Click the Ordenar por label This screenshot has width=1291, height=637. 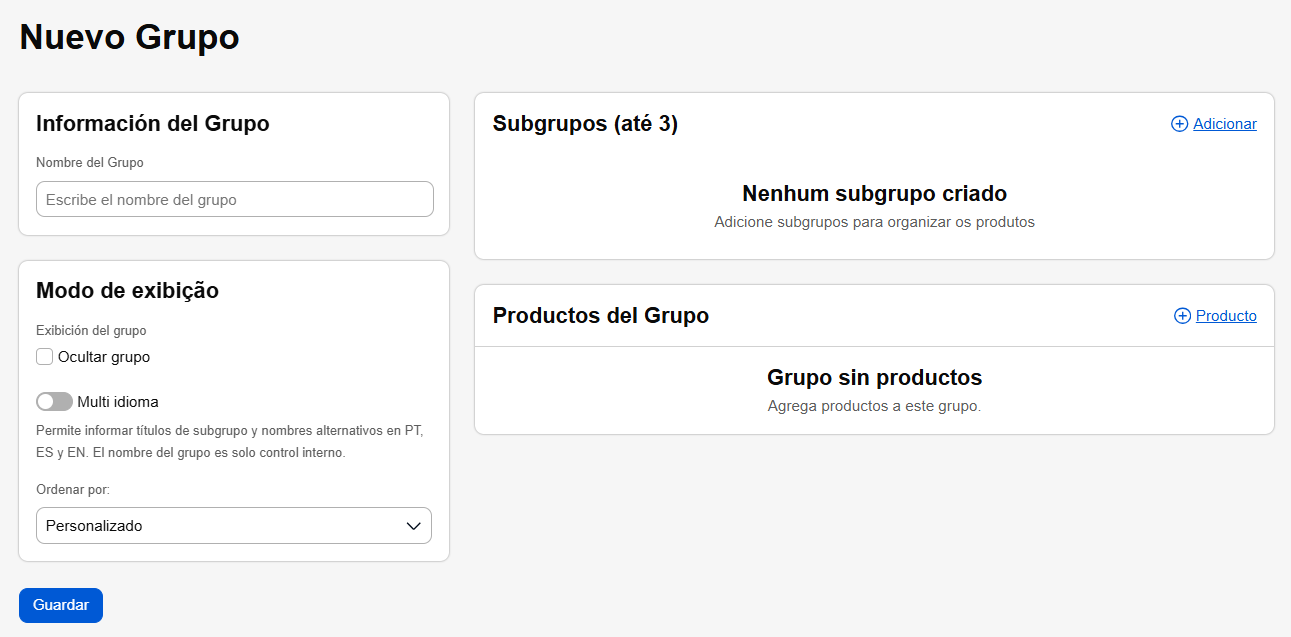(73, 490)
